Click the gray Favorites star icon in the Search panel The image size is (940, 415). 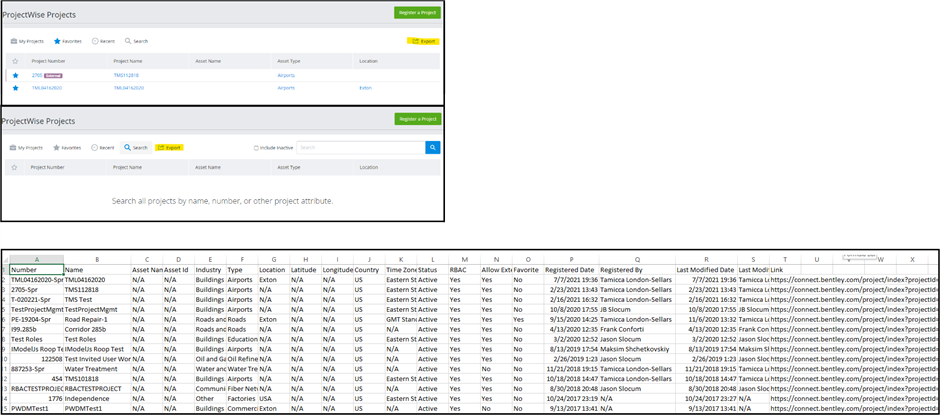[56, 148]
